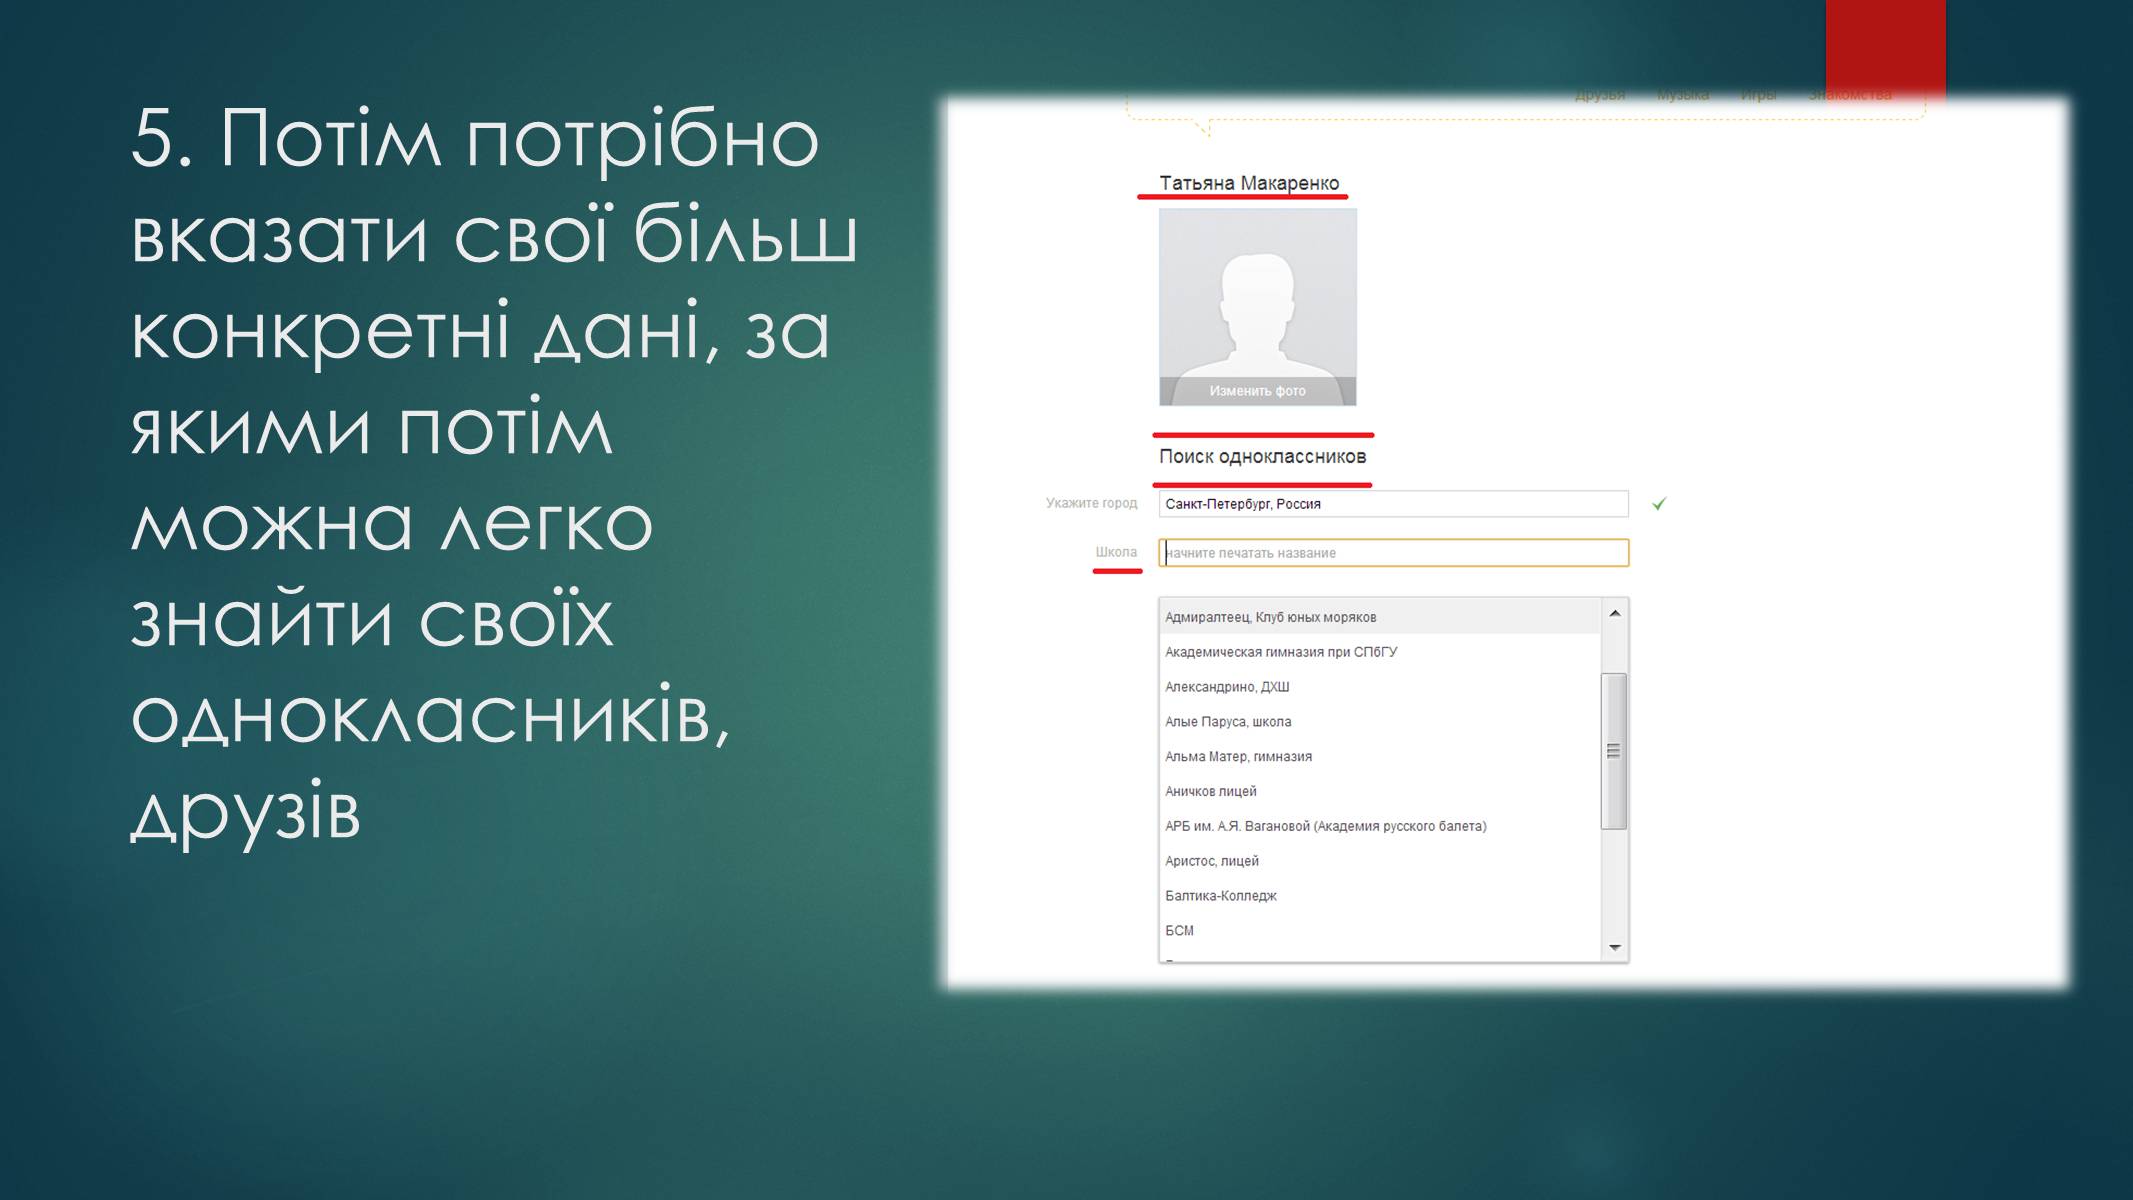Click the school list scrollbar thumb
Image resolution: width=2133 pixels, height=1200 pixels.
tap(1614, 751)
